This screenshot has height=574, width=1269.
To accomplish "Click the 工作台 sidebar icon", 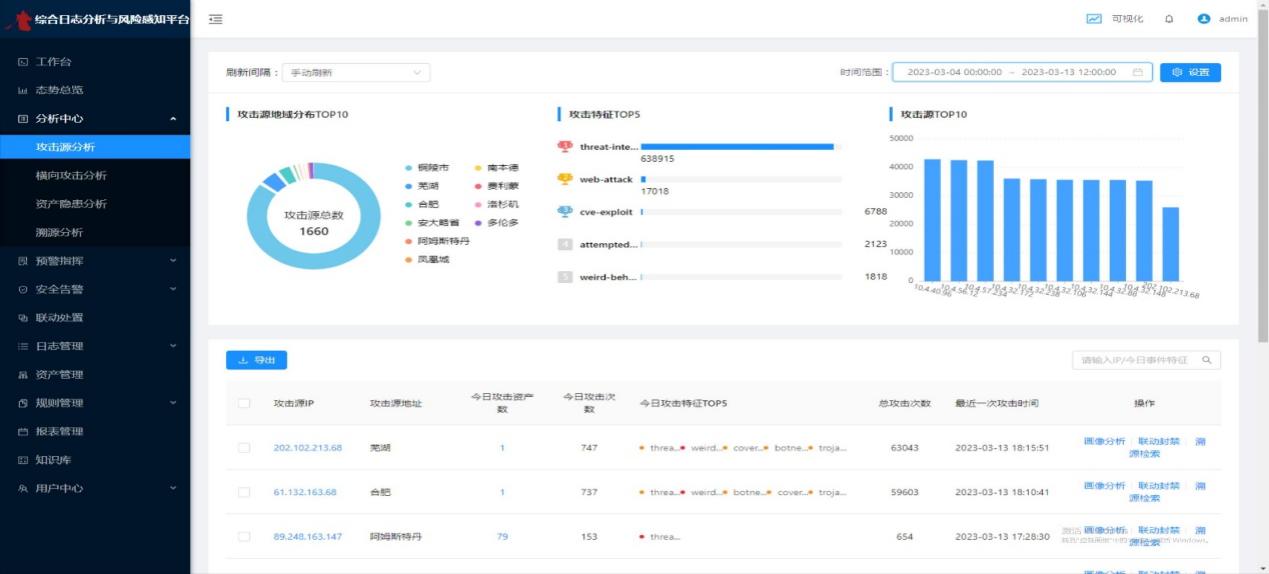I will coord(23,62).
